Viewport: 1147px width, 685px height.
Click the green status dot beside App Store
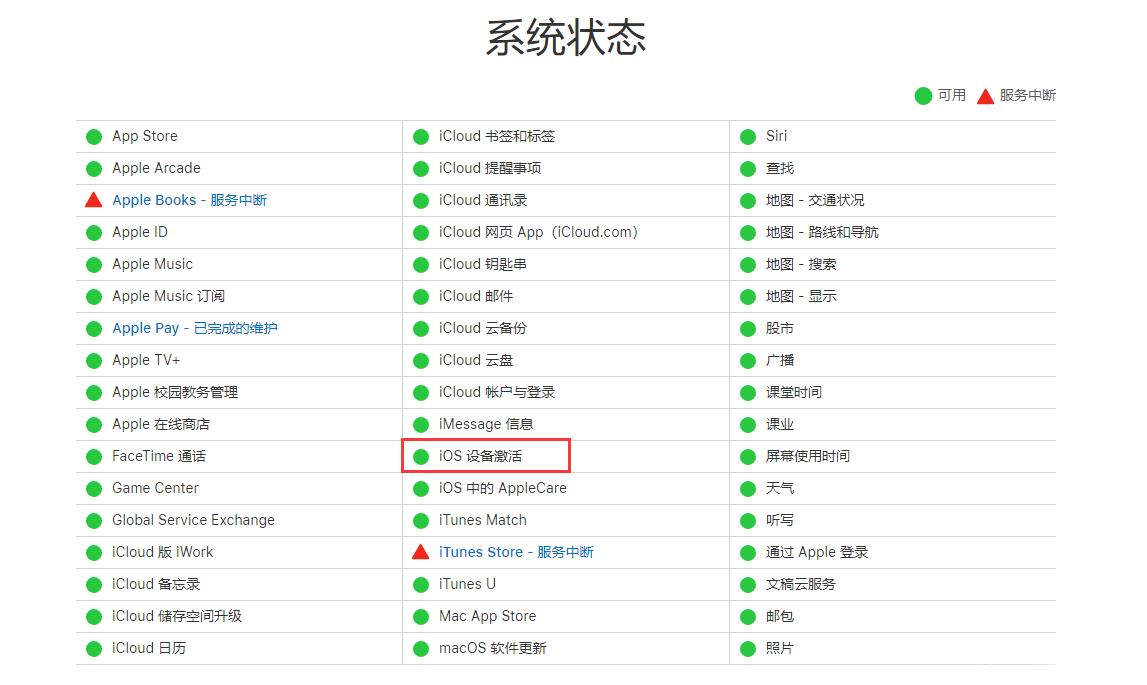[x=94, y=136]
